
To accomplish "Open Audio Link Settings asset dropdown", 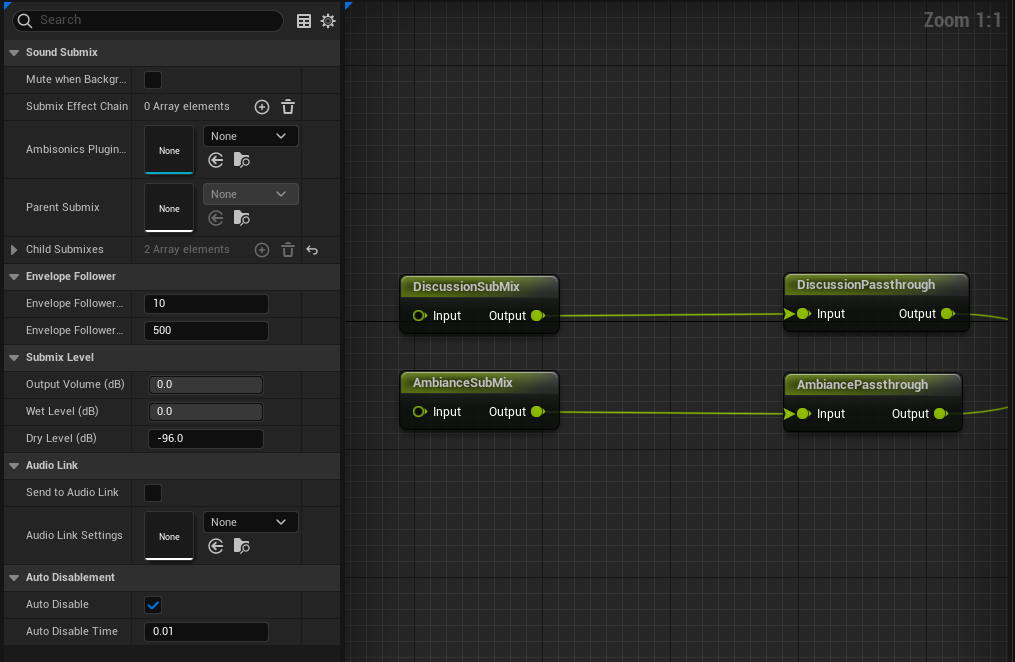I will [x=250, y=522].
